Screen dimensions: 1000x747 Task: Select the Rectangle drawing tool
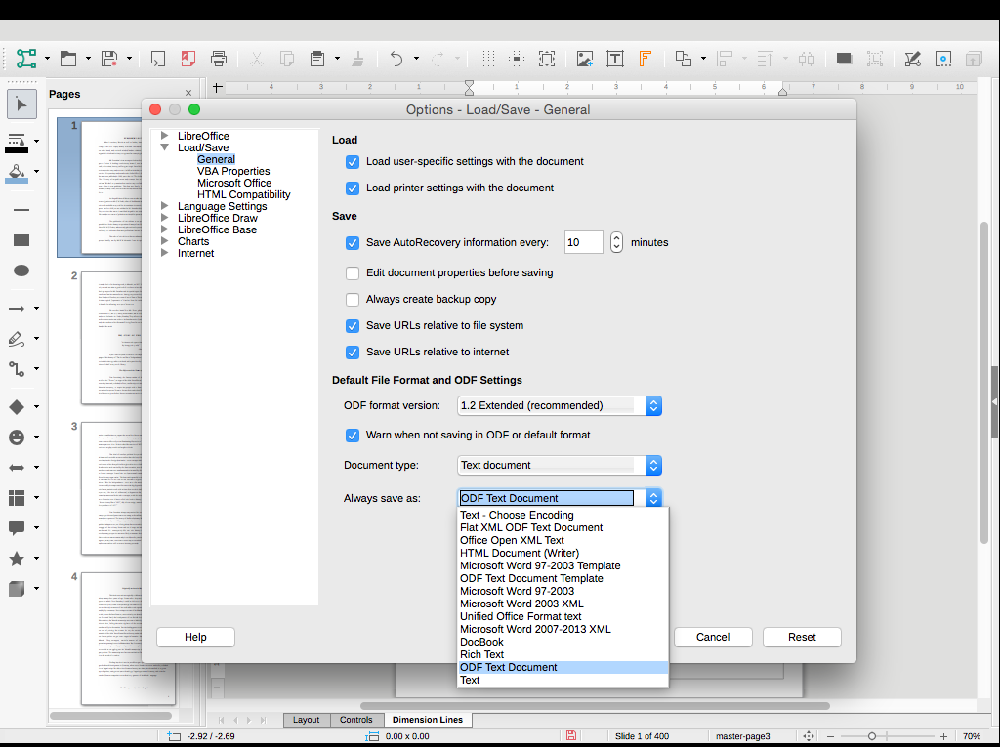22,240
